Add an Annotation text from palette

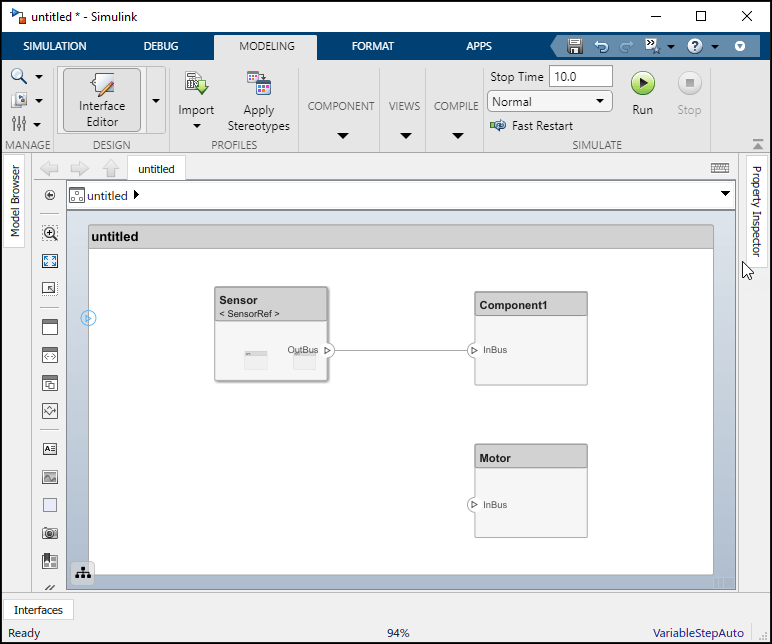pos(50,449)
